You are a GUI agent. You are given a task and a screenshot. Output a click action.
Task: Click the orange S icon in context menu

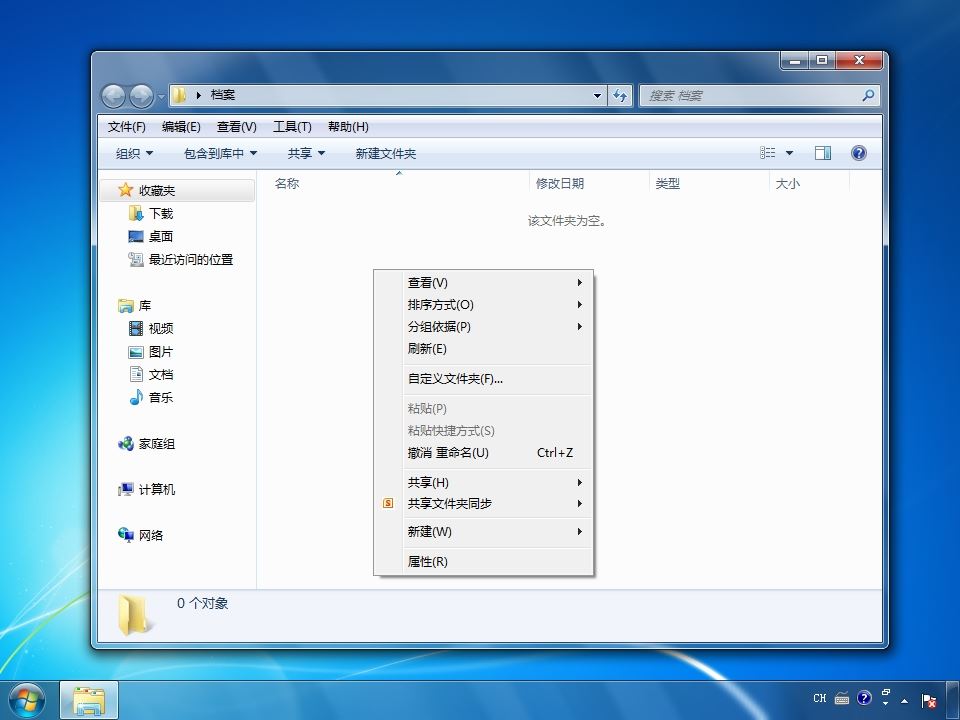point(388,503)
